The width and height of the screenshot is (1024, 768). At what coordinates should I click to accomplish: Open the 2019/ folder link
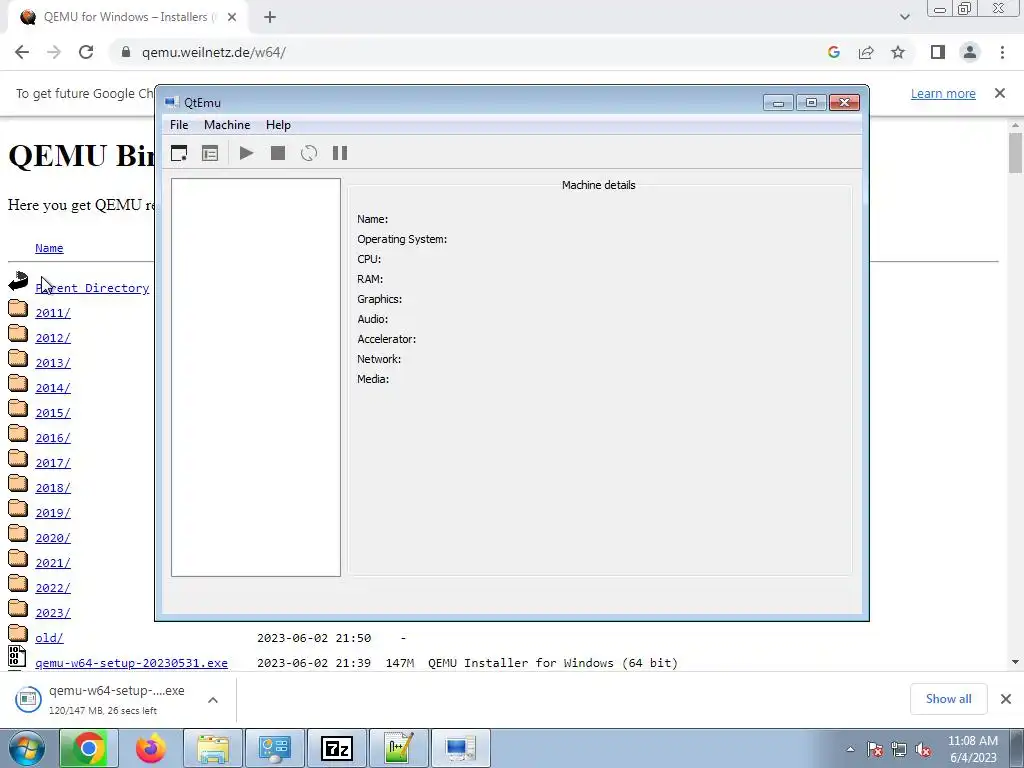pos(53,513)
